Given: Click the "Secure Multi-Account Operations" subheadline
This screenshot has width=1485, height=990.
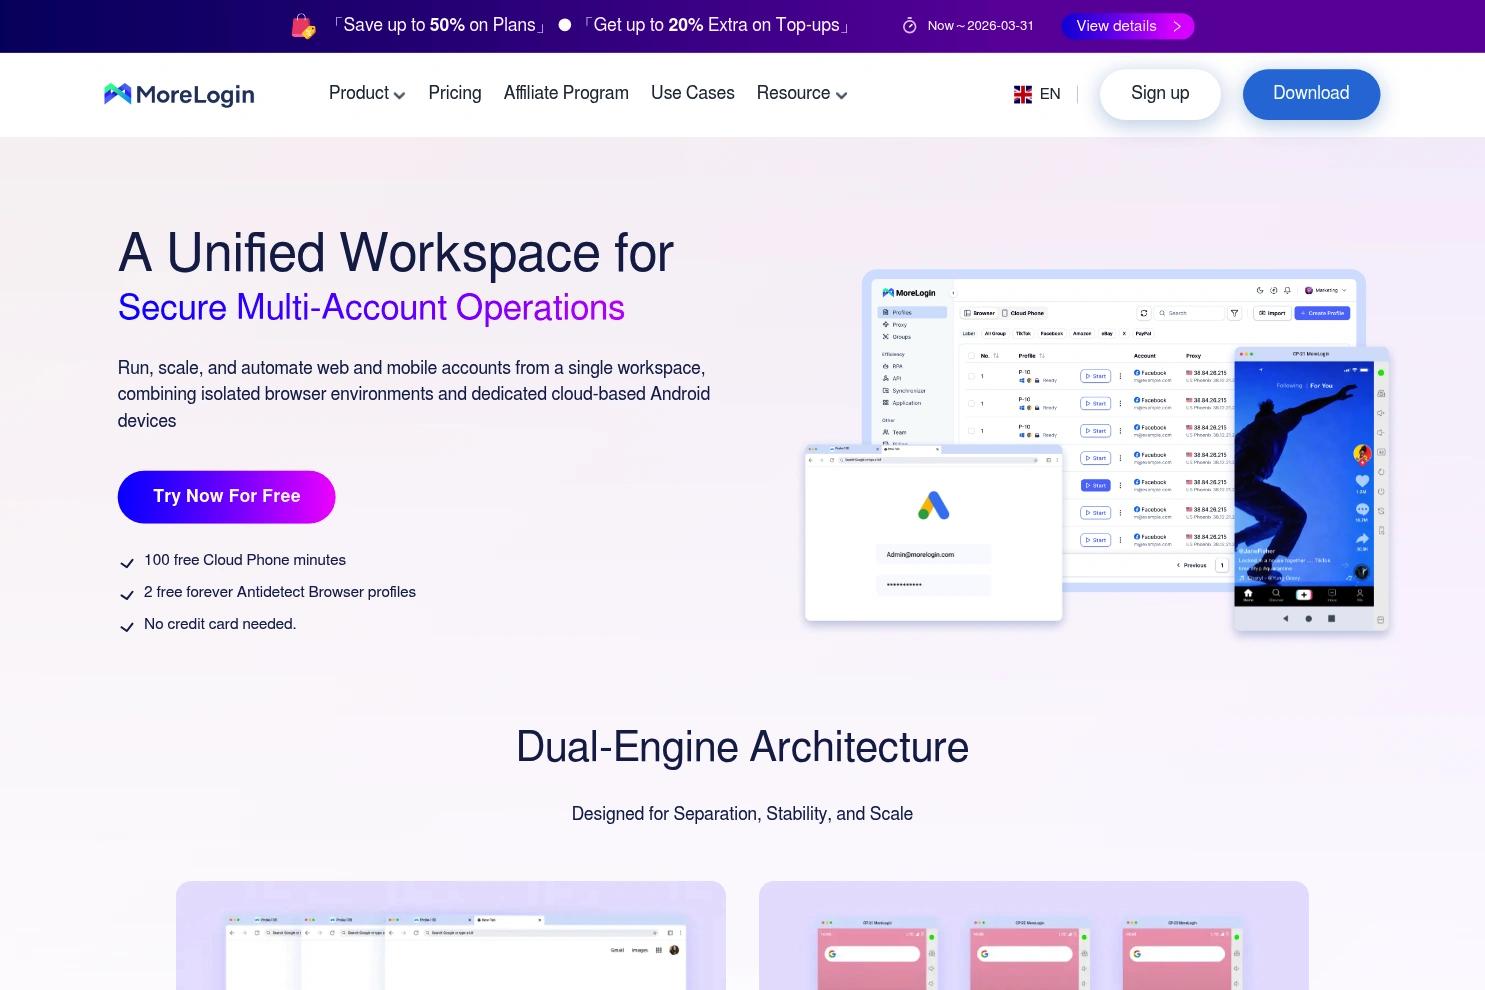Looking at the screenshot, I should click(371, 307).
